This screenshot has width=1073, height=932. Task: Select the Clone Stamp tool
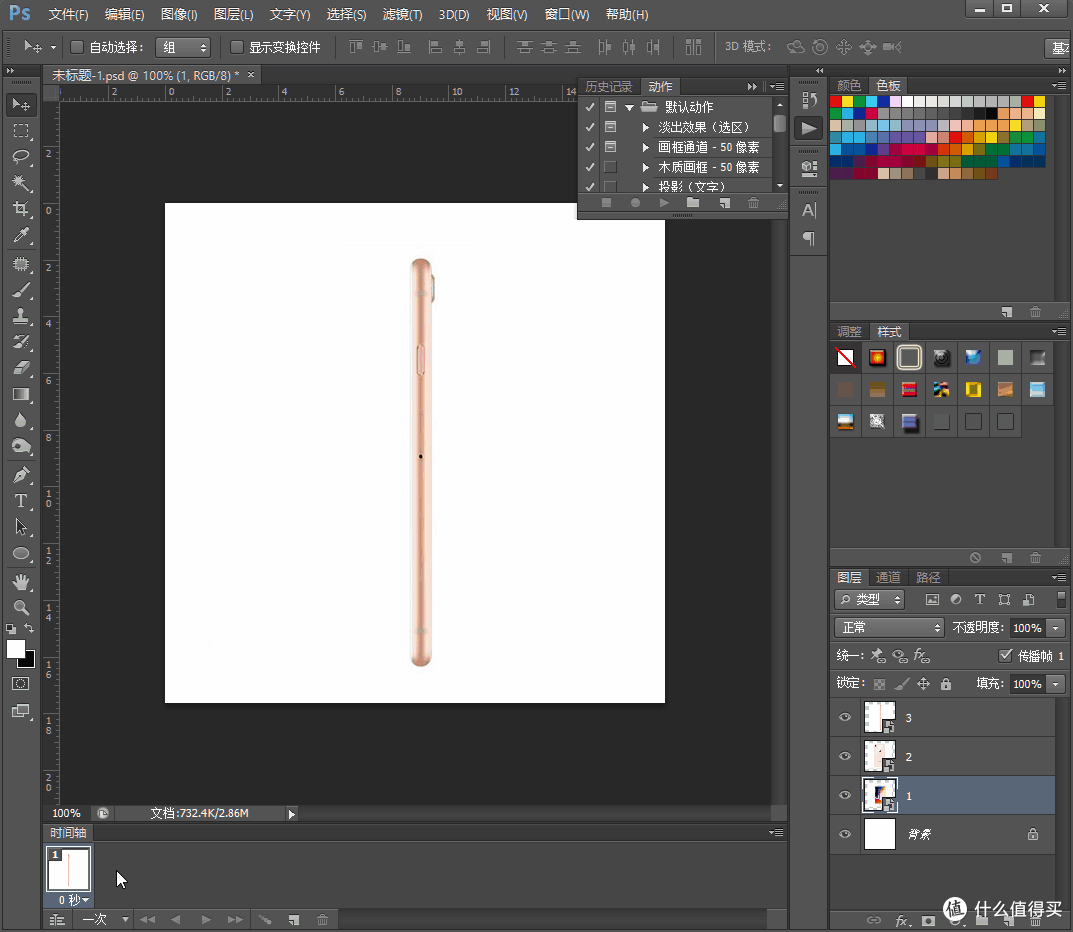(x=21, y=315)
